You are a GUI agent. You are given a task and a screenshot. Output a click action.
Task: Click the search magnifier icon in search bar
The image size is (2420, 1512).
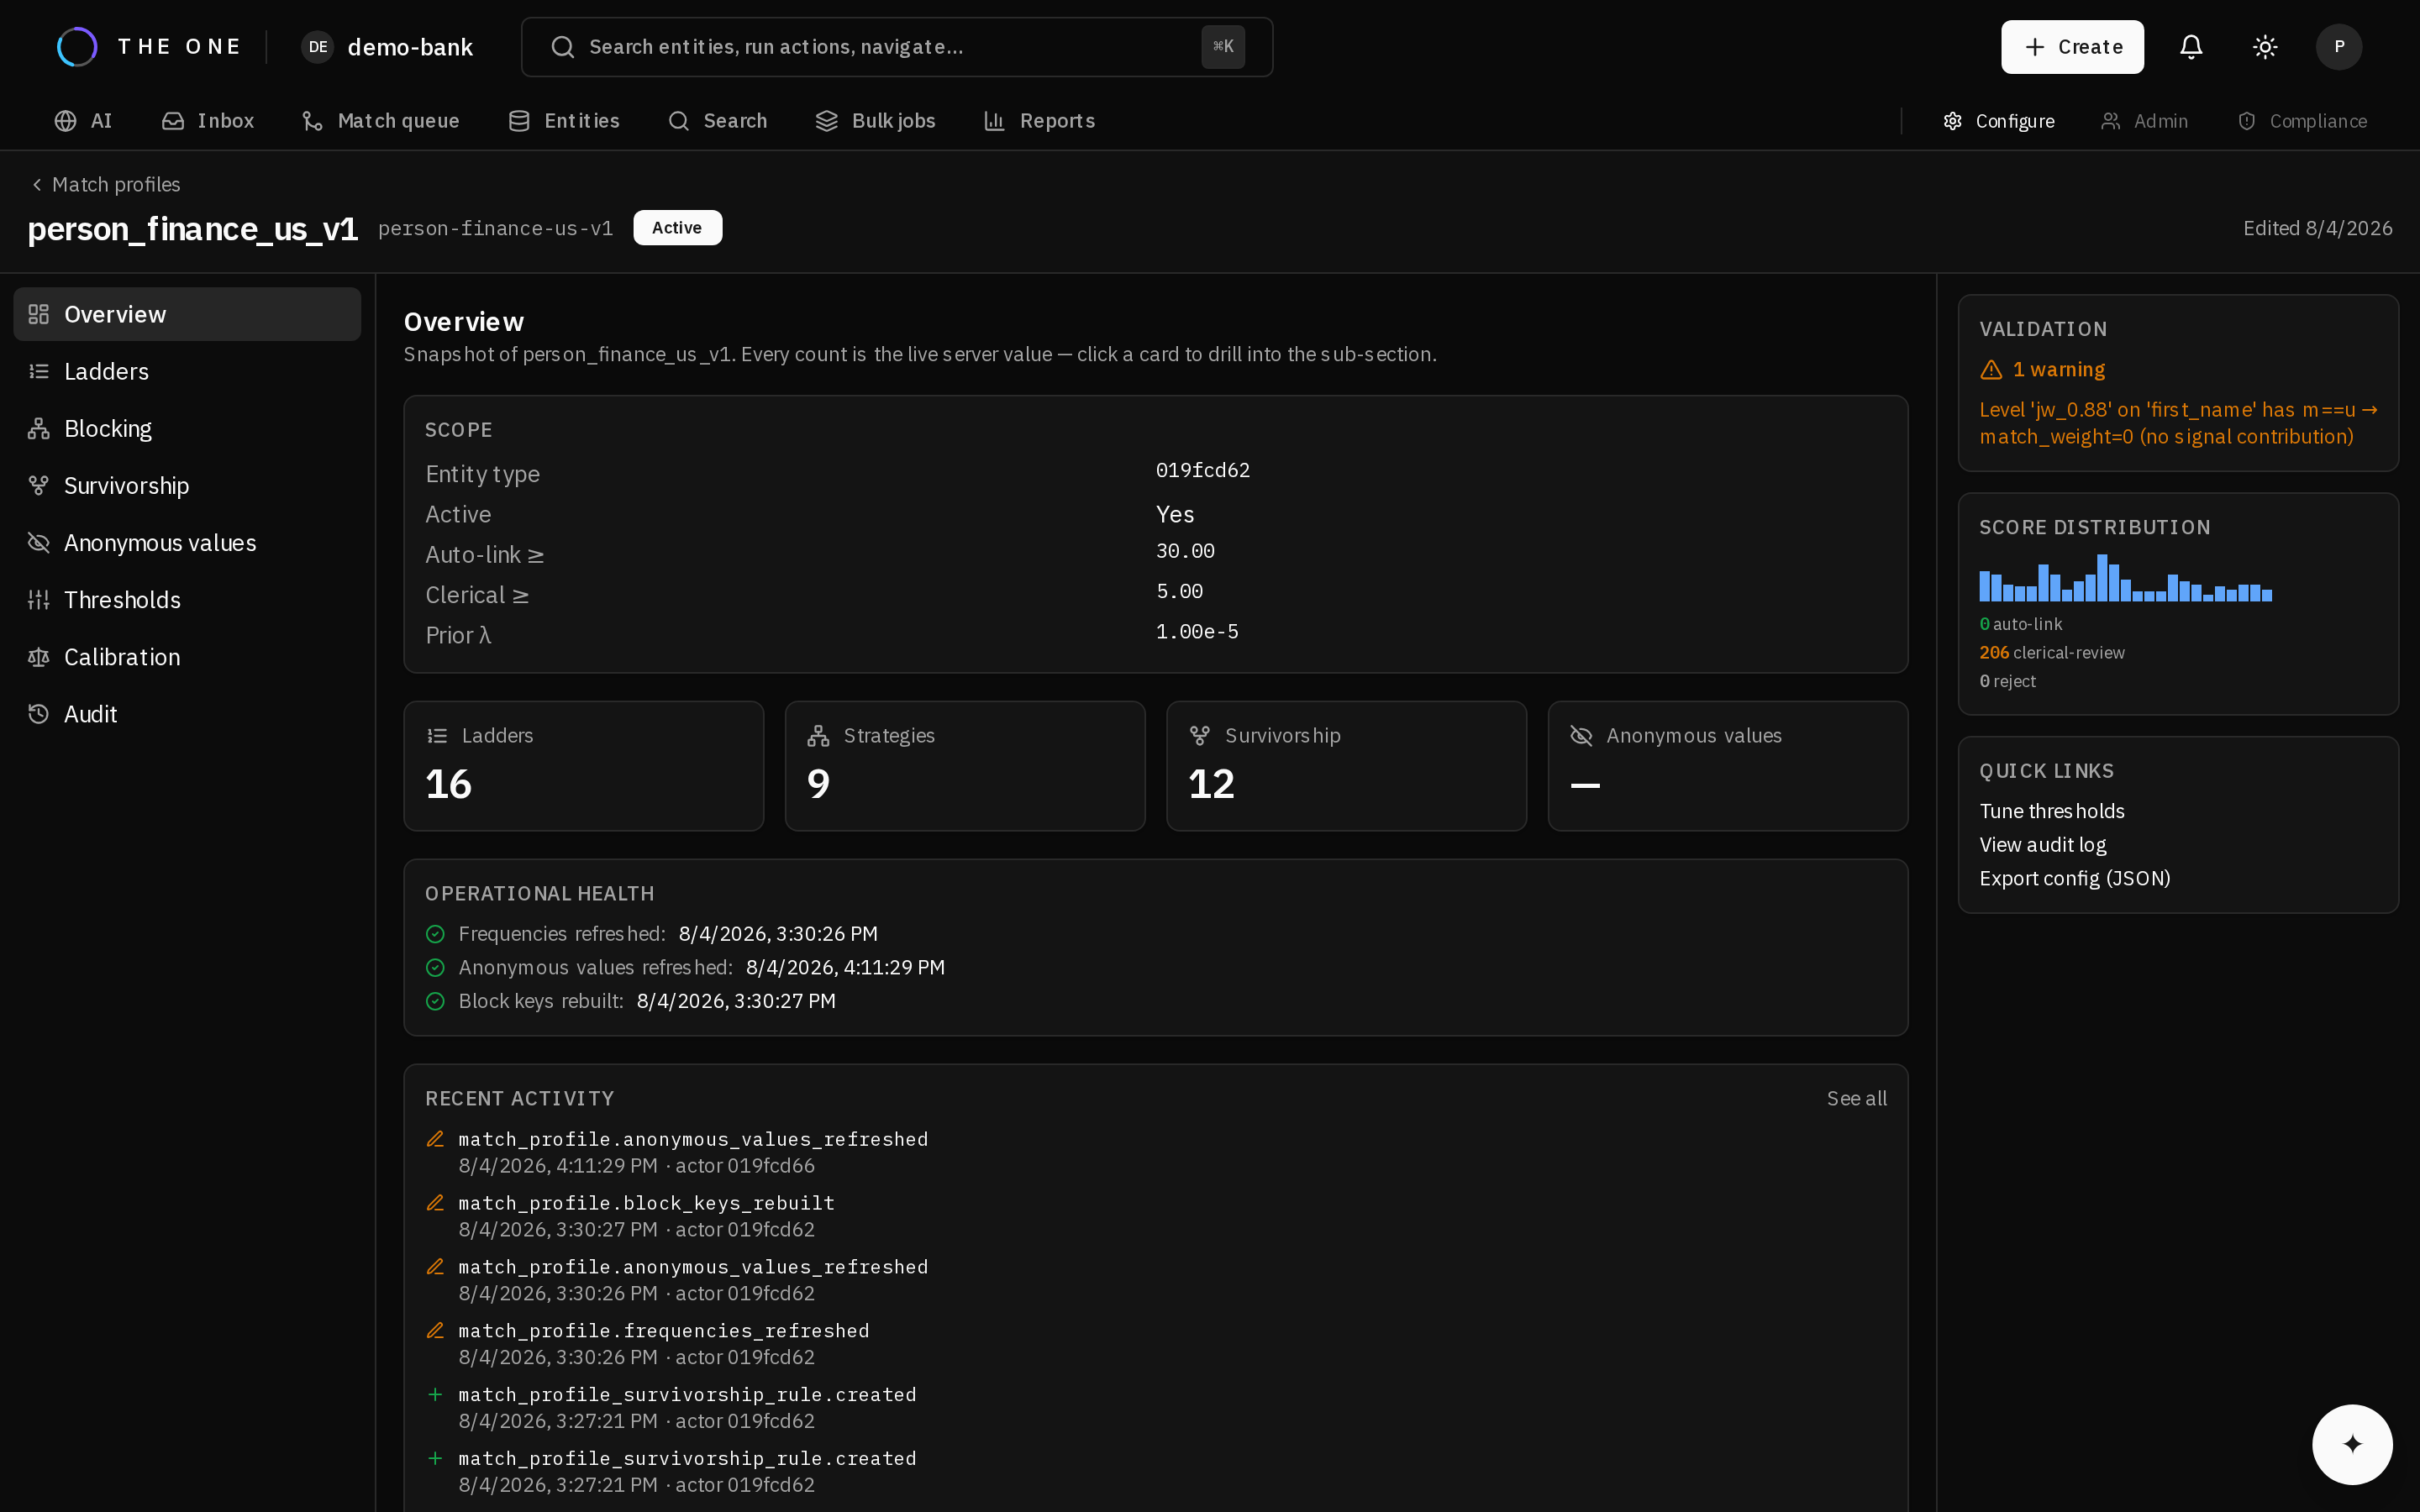[x=563, y=47]
